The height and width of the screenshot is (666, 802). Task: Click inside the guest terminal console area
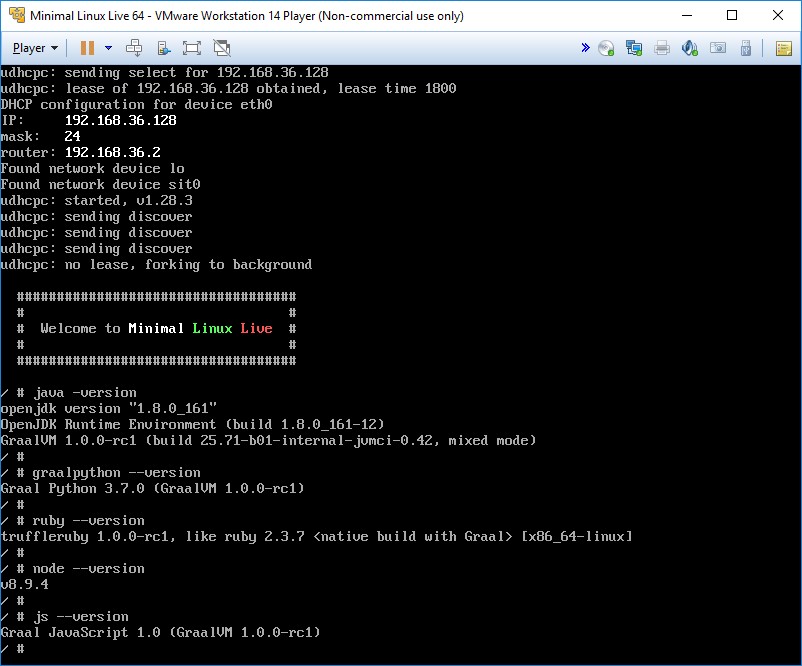tap(400, 400)
